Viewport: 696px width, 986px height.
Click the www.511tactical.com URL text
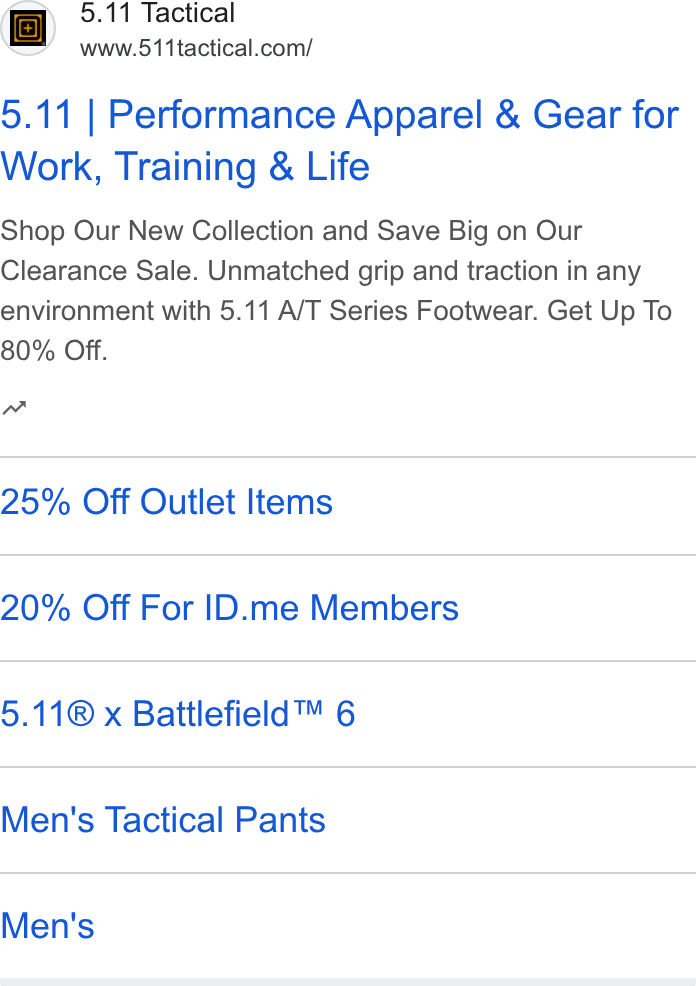pyautogui.click(x=196, y=48)
